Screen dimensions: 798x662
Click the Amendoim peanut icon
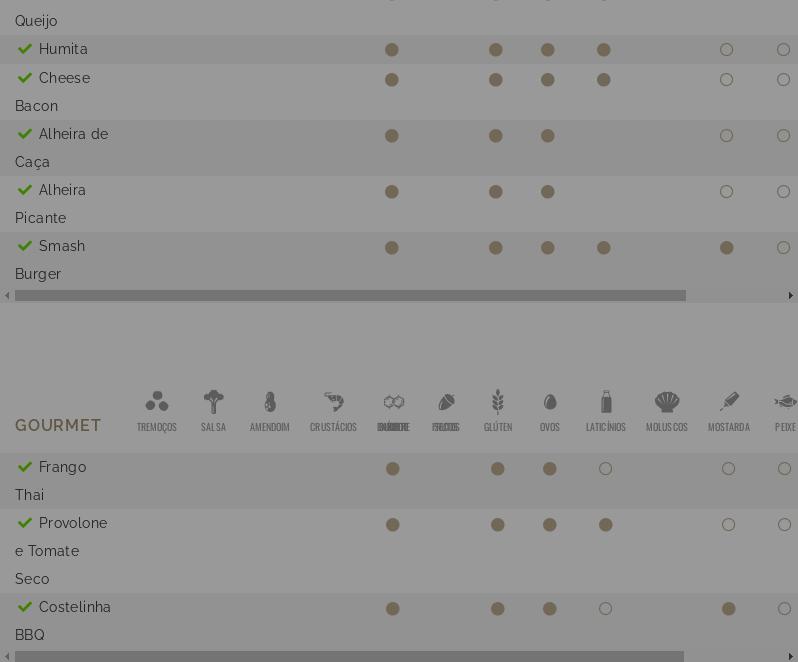click(270, 401)
